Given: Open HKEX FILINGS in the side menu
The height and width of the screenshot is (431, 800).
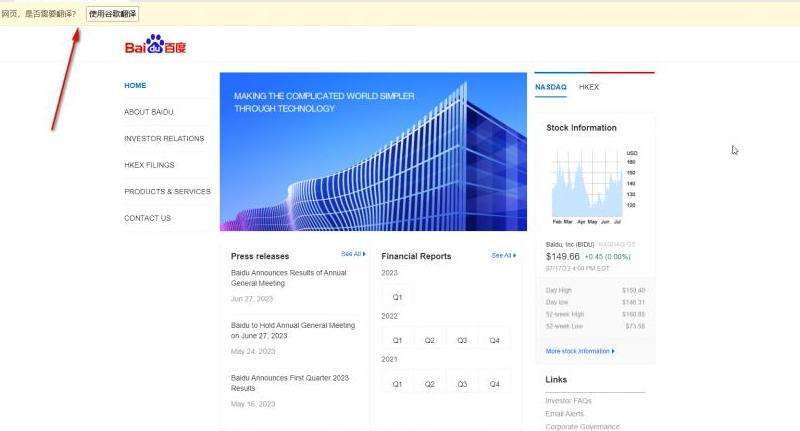Looking at the screenshot, I should (149, 165).
